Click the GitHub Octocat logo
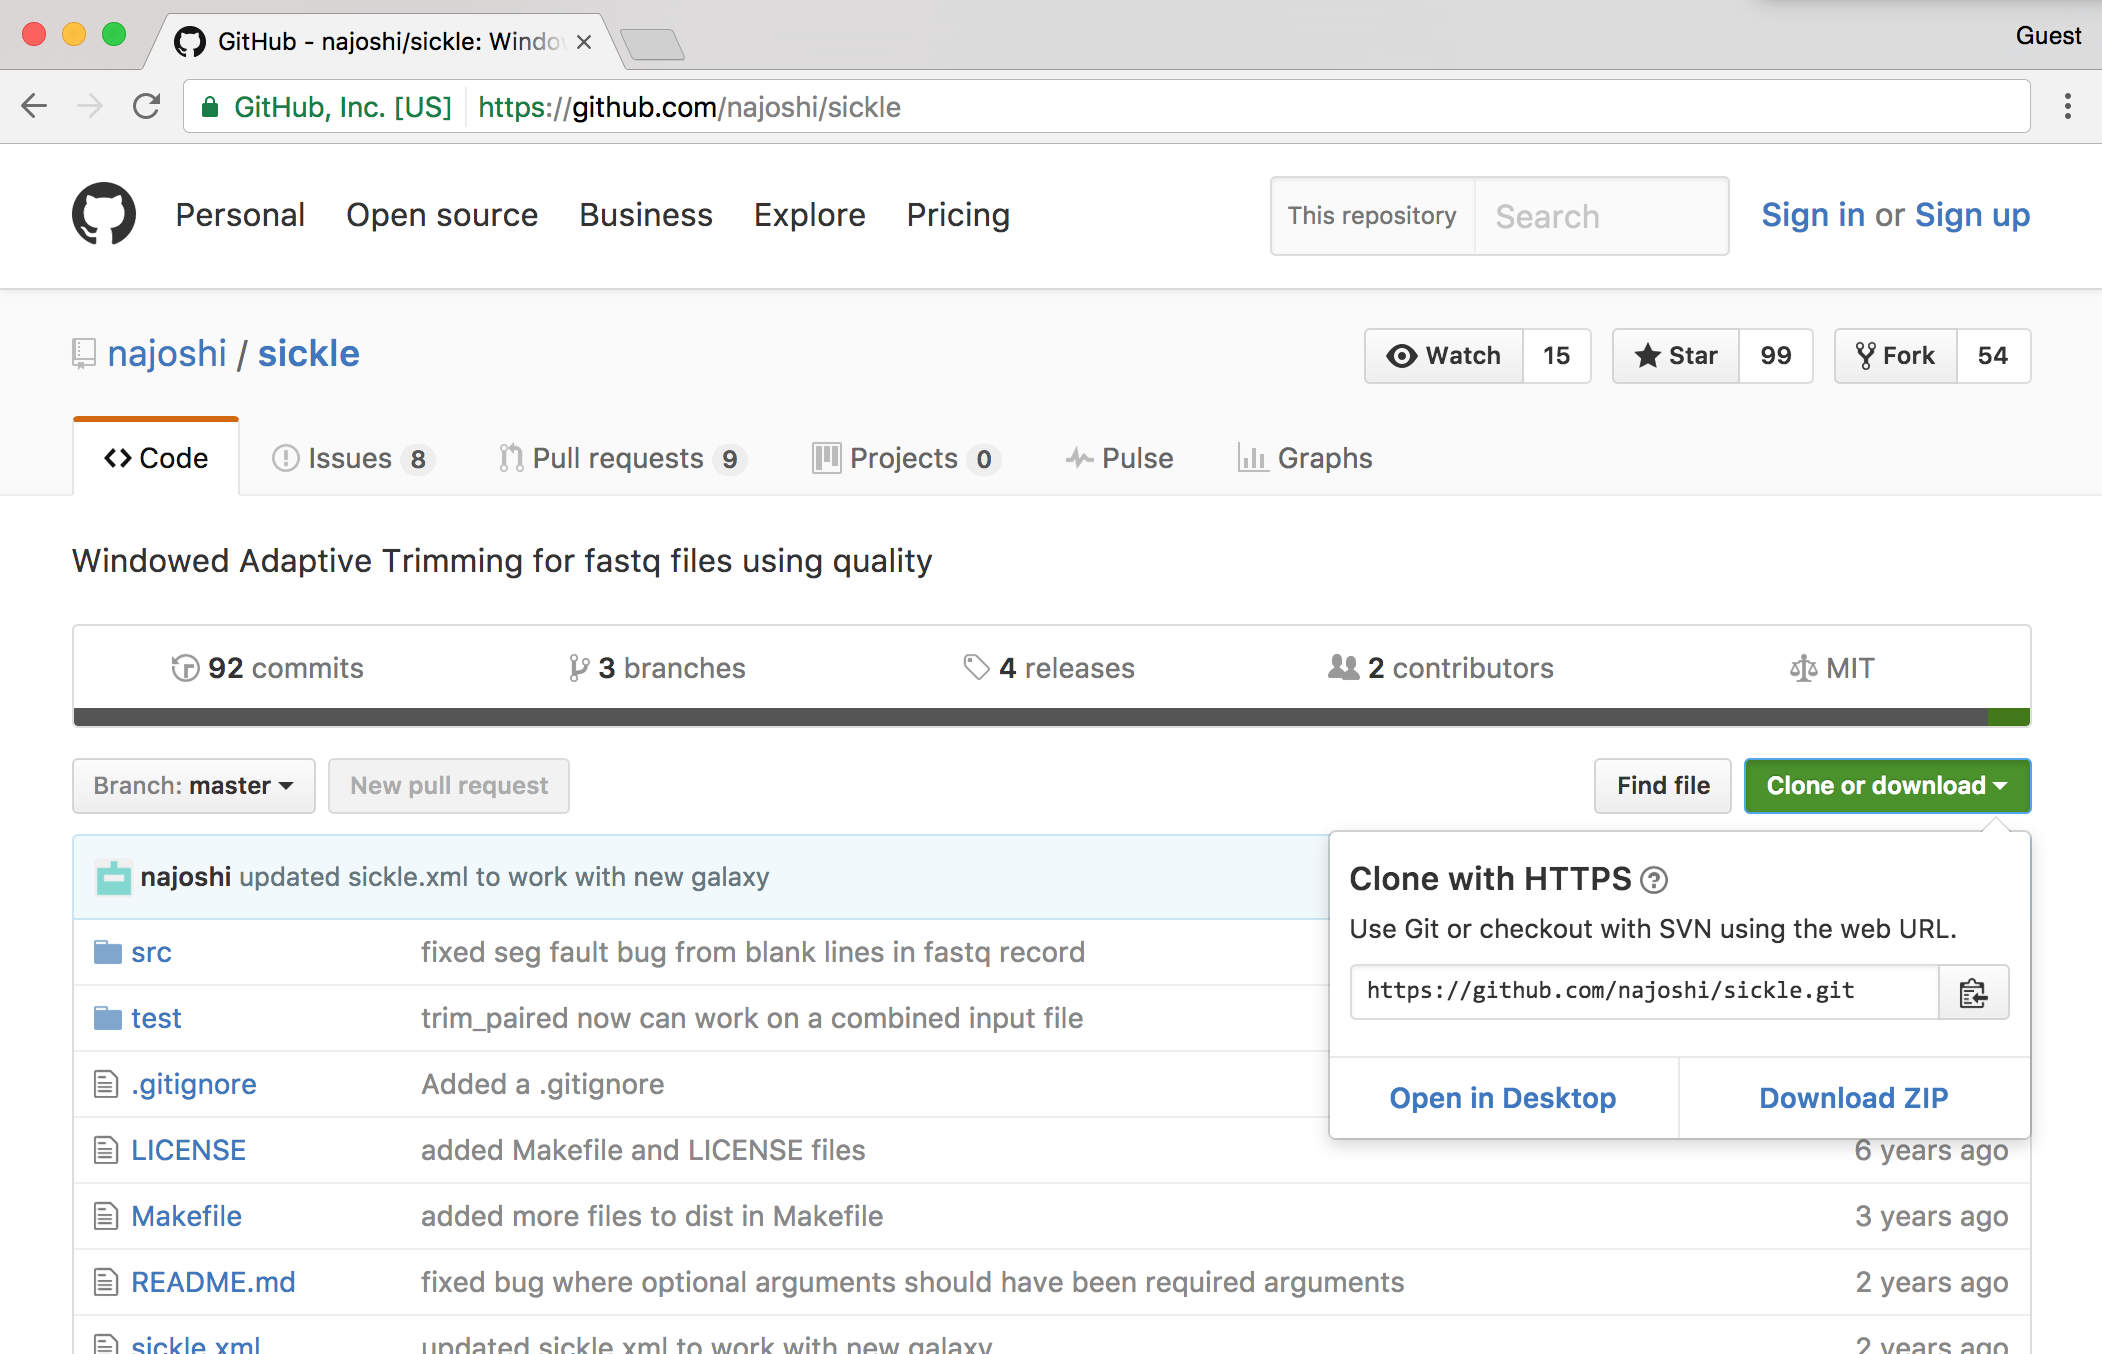Screen dimensions: 2102x1354 click(103, 214)
